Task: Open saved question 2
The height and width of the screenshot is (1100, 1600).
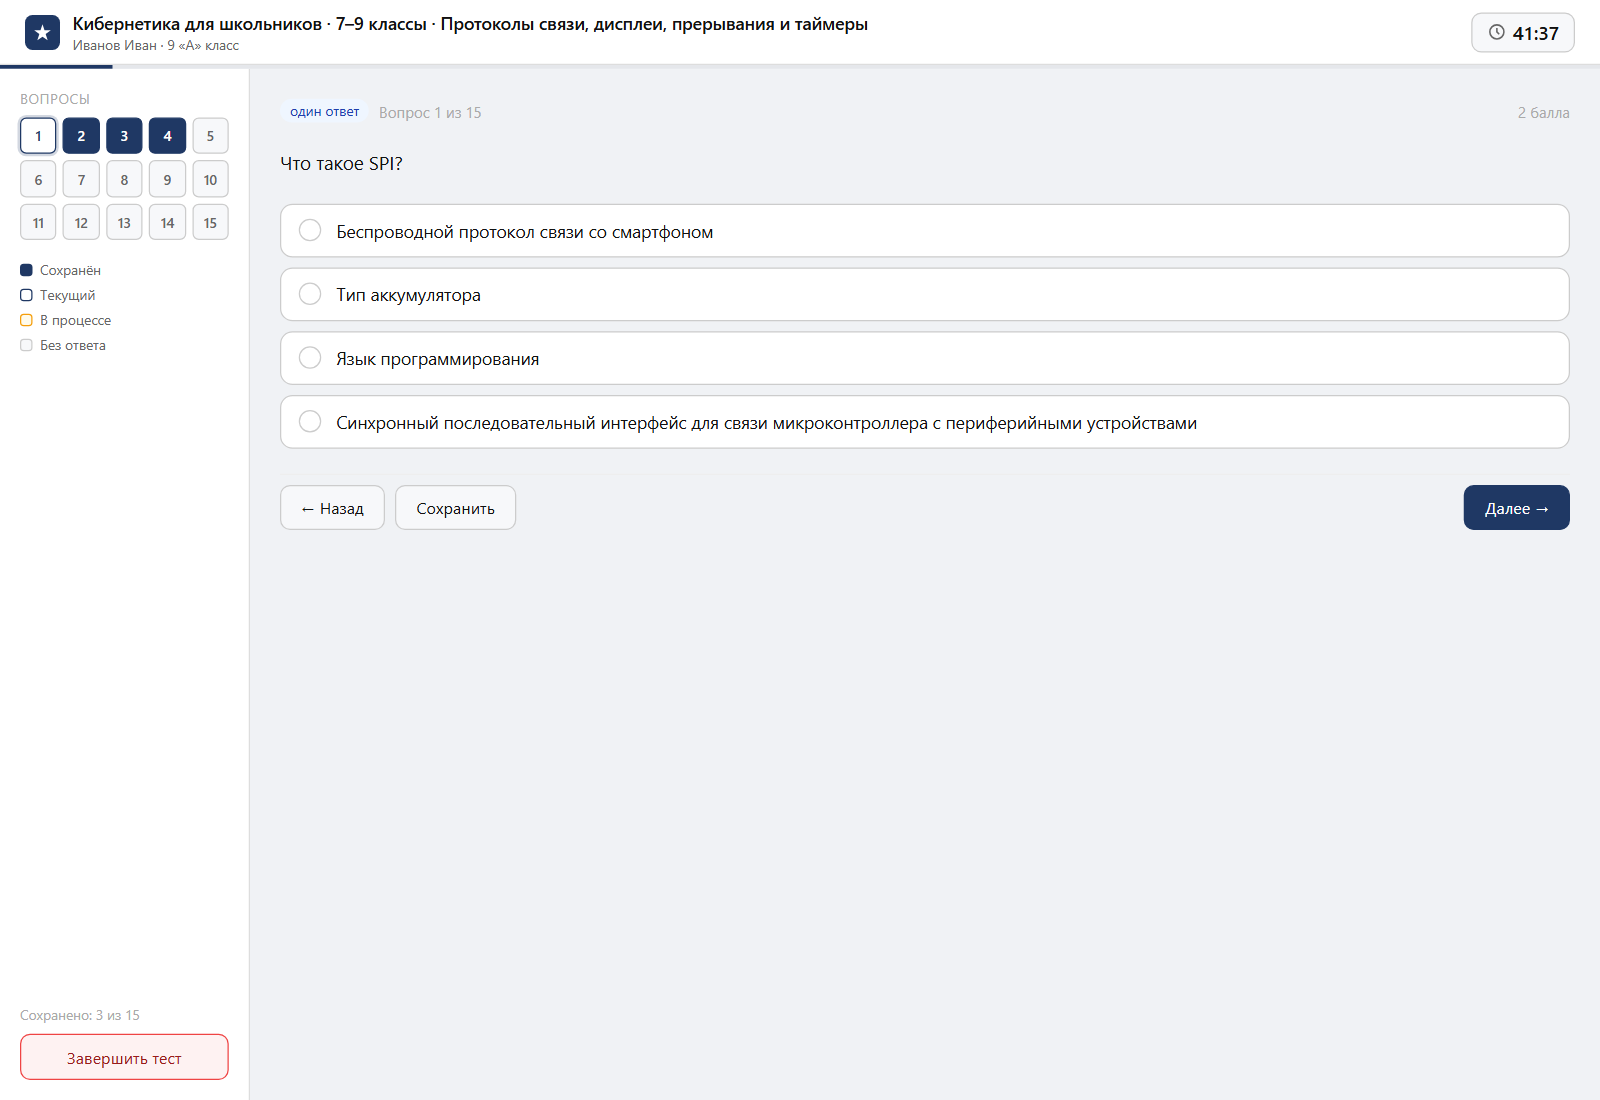Action: pos(81,136)
